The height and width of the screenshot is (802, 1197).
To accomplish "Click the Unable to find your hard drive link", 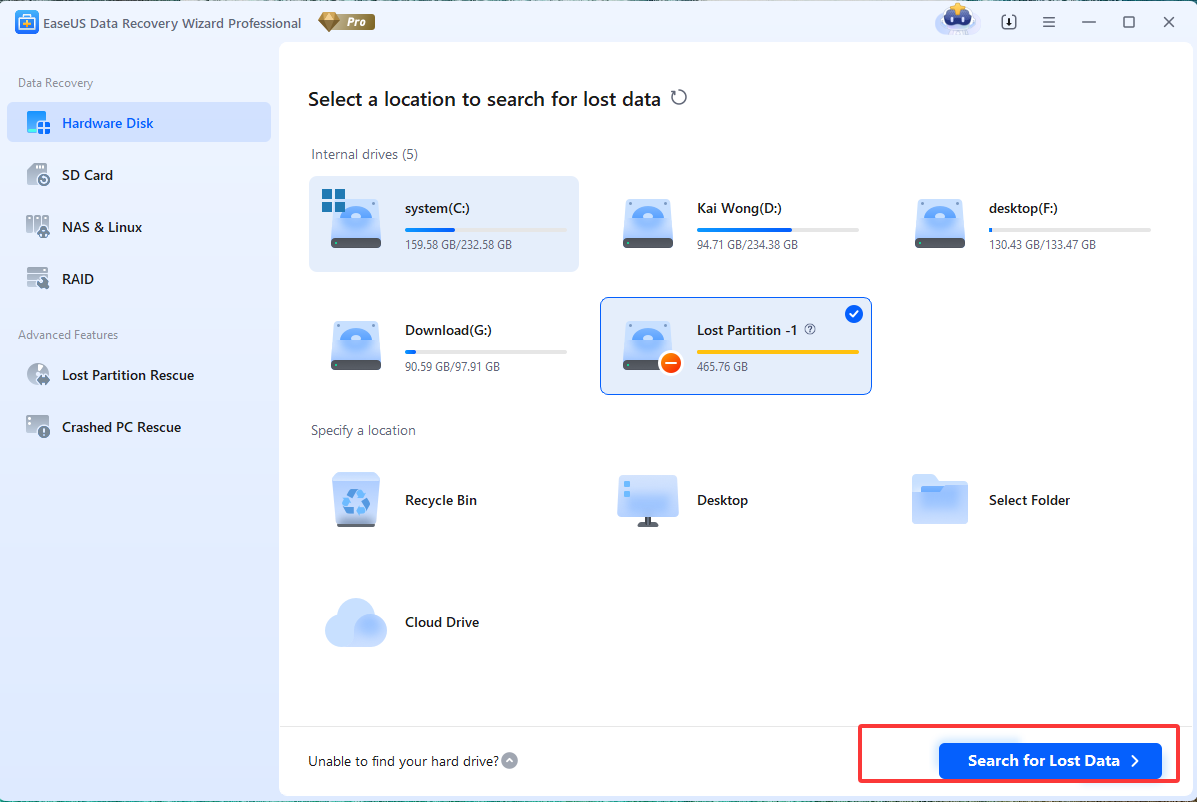I will click(402, 761).
